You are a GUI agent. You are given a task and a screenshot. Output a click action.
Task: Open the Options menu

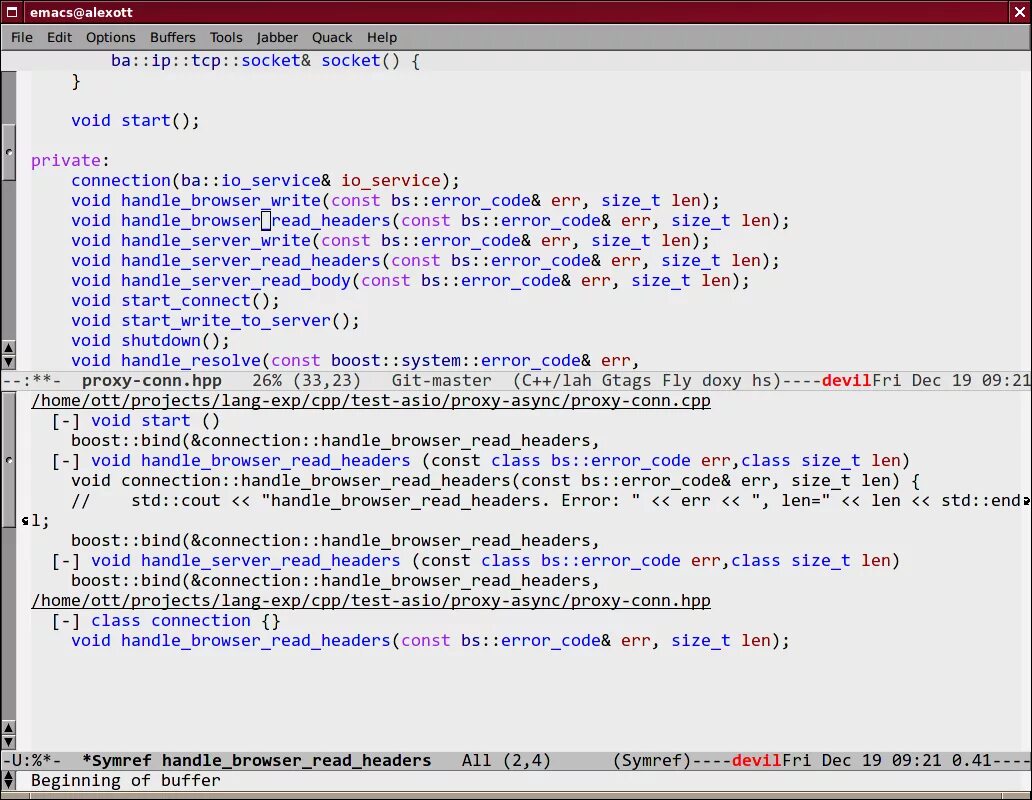[111, 38]
